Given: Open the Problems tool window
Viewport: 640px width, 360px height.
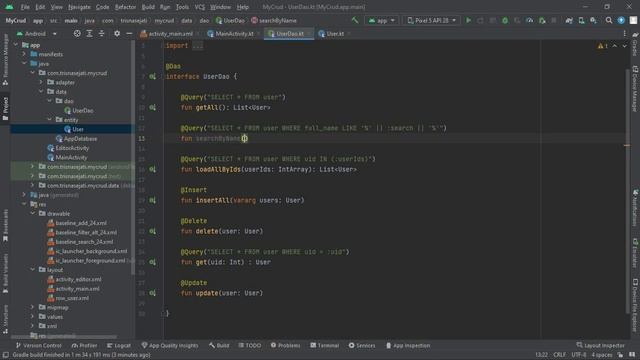Looking at the screenshot, I should [x=286, y=345].
